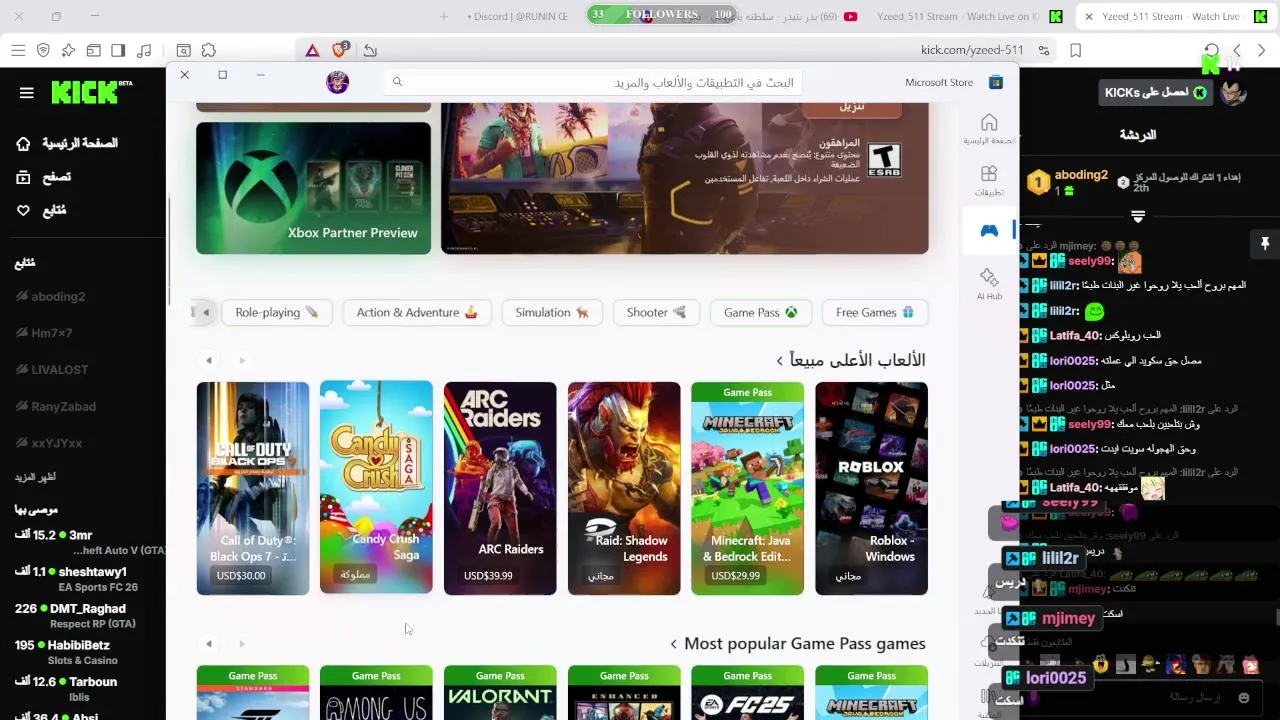Image resolution: width=1280 pixels, height=720 pixels.
Task: Click the Kick logo in the browser page
Action: [92, 92]
